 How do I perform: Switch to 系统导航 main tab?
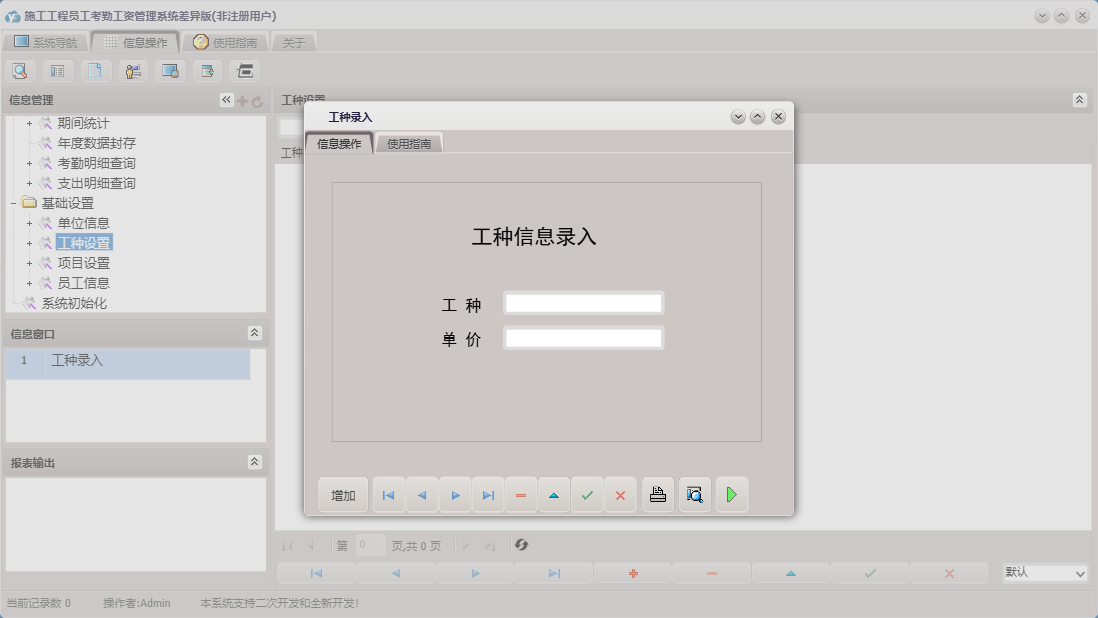46,42
